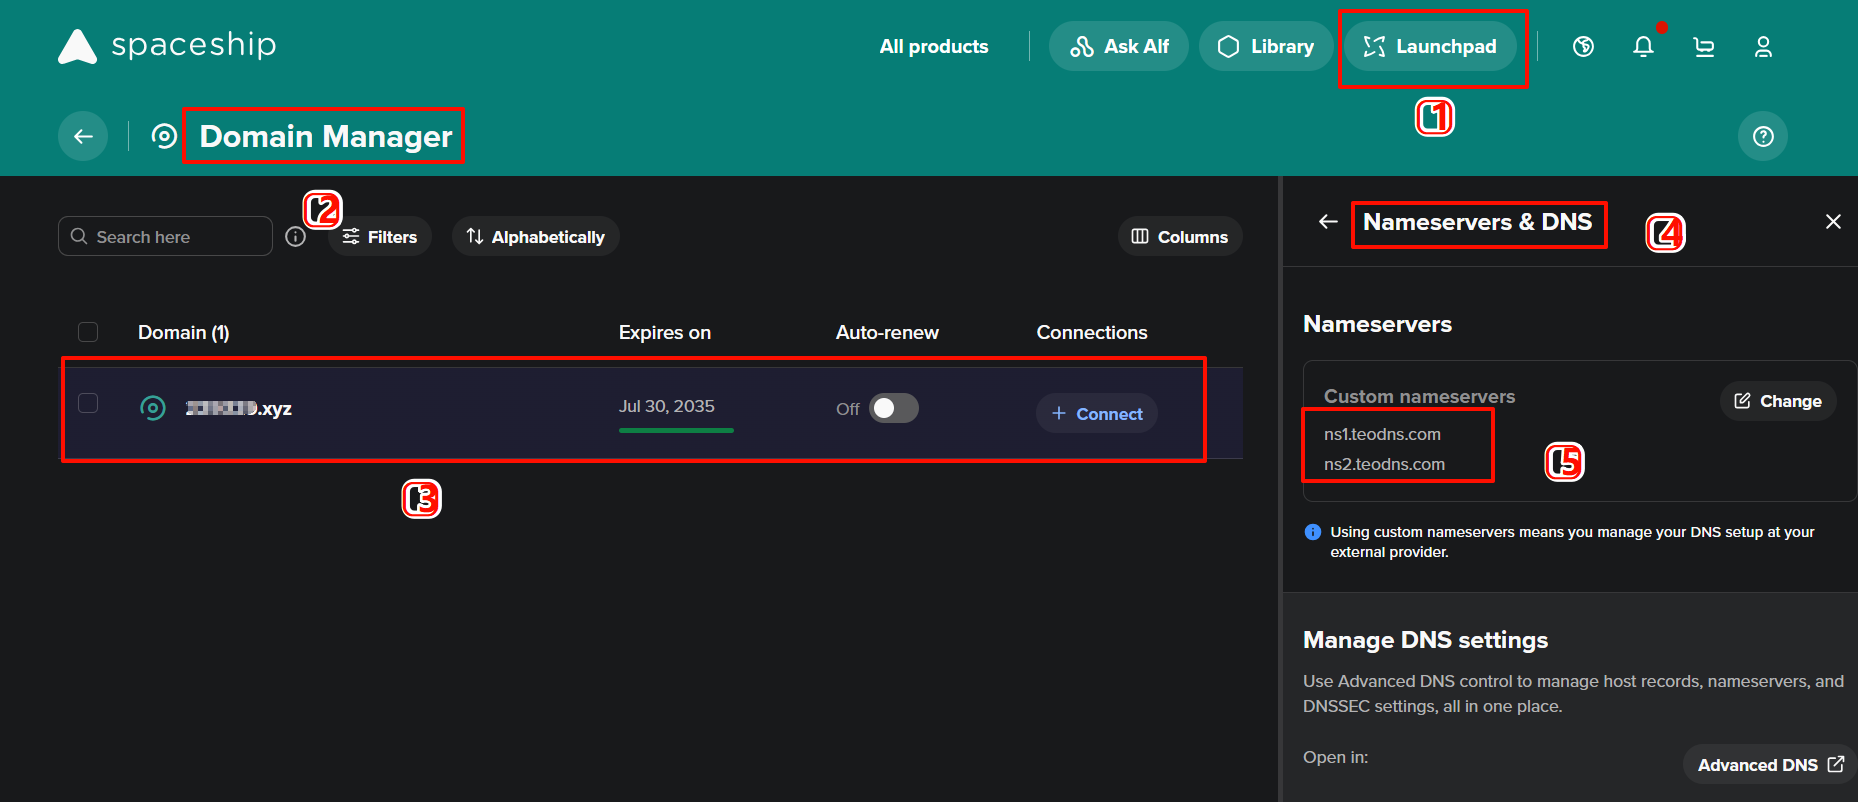The image size is (1858, 802).
Task: Open Advanced DNS
Action: [x=1770, y=765]
